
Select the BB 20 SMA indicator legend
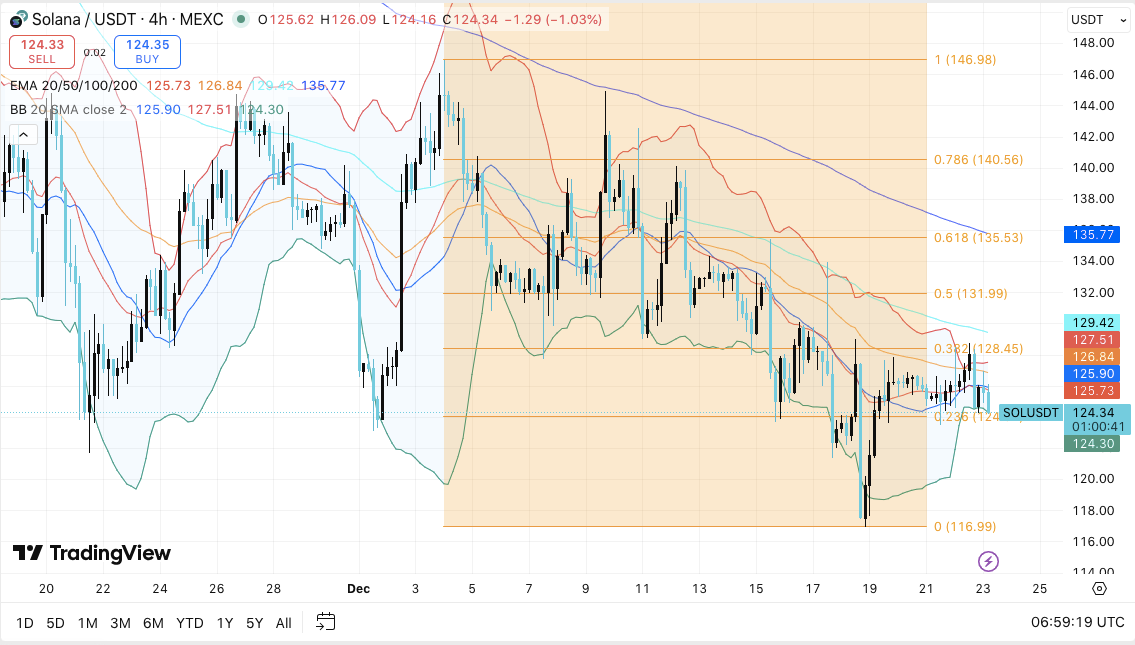click(x=68, y=109)
